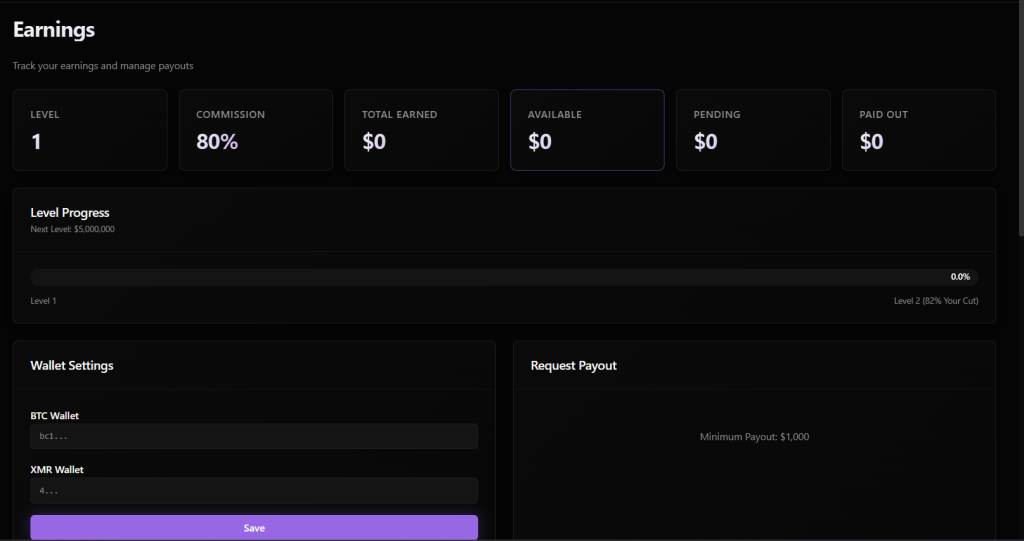Click the Minimum Payout: $1,000 notice
Image resolution: width=1024 pixels, height=541 pixels.
754,437
